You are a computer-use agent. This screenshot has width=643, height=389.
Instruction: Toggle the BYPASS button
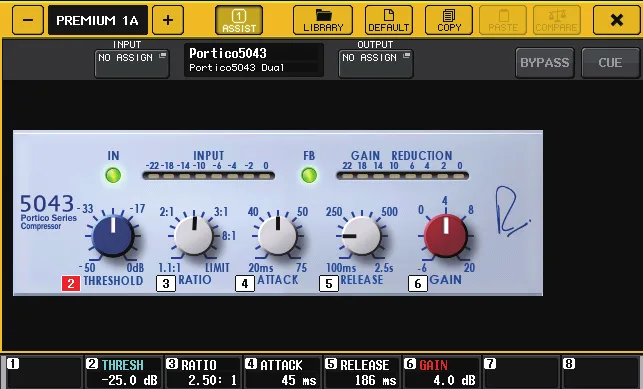pyautogui.click(x=545, y=63)
